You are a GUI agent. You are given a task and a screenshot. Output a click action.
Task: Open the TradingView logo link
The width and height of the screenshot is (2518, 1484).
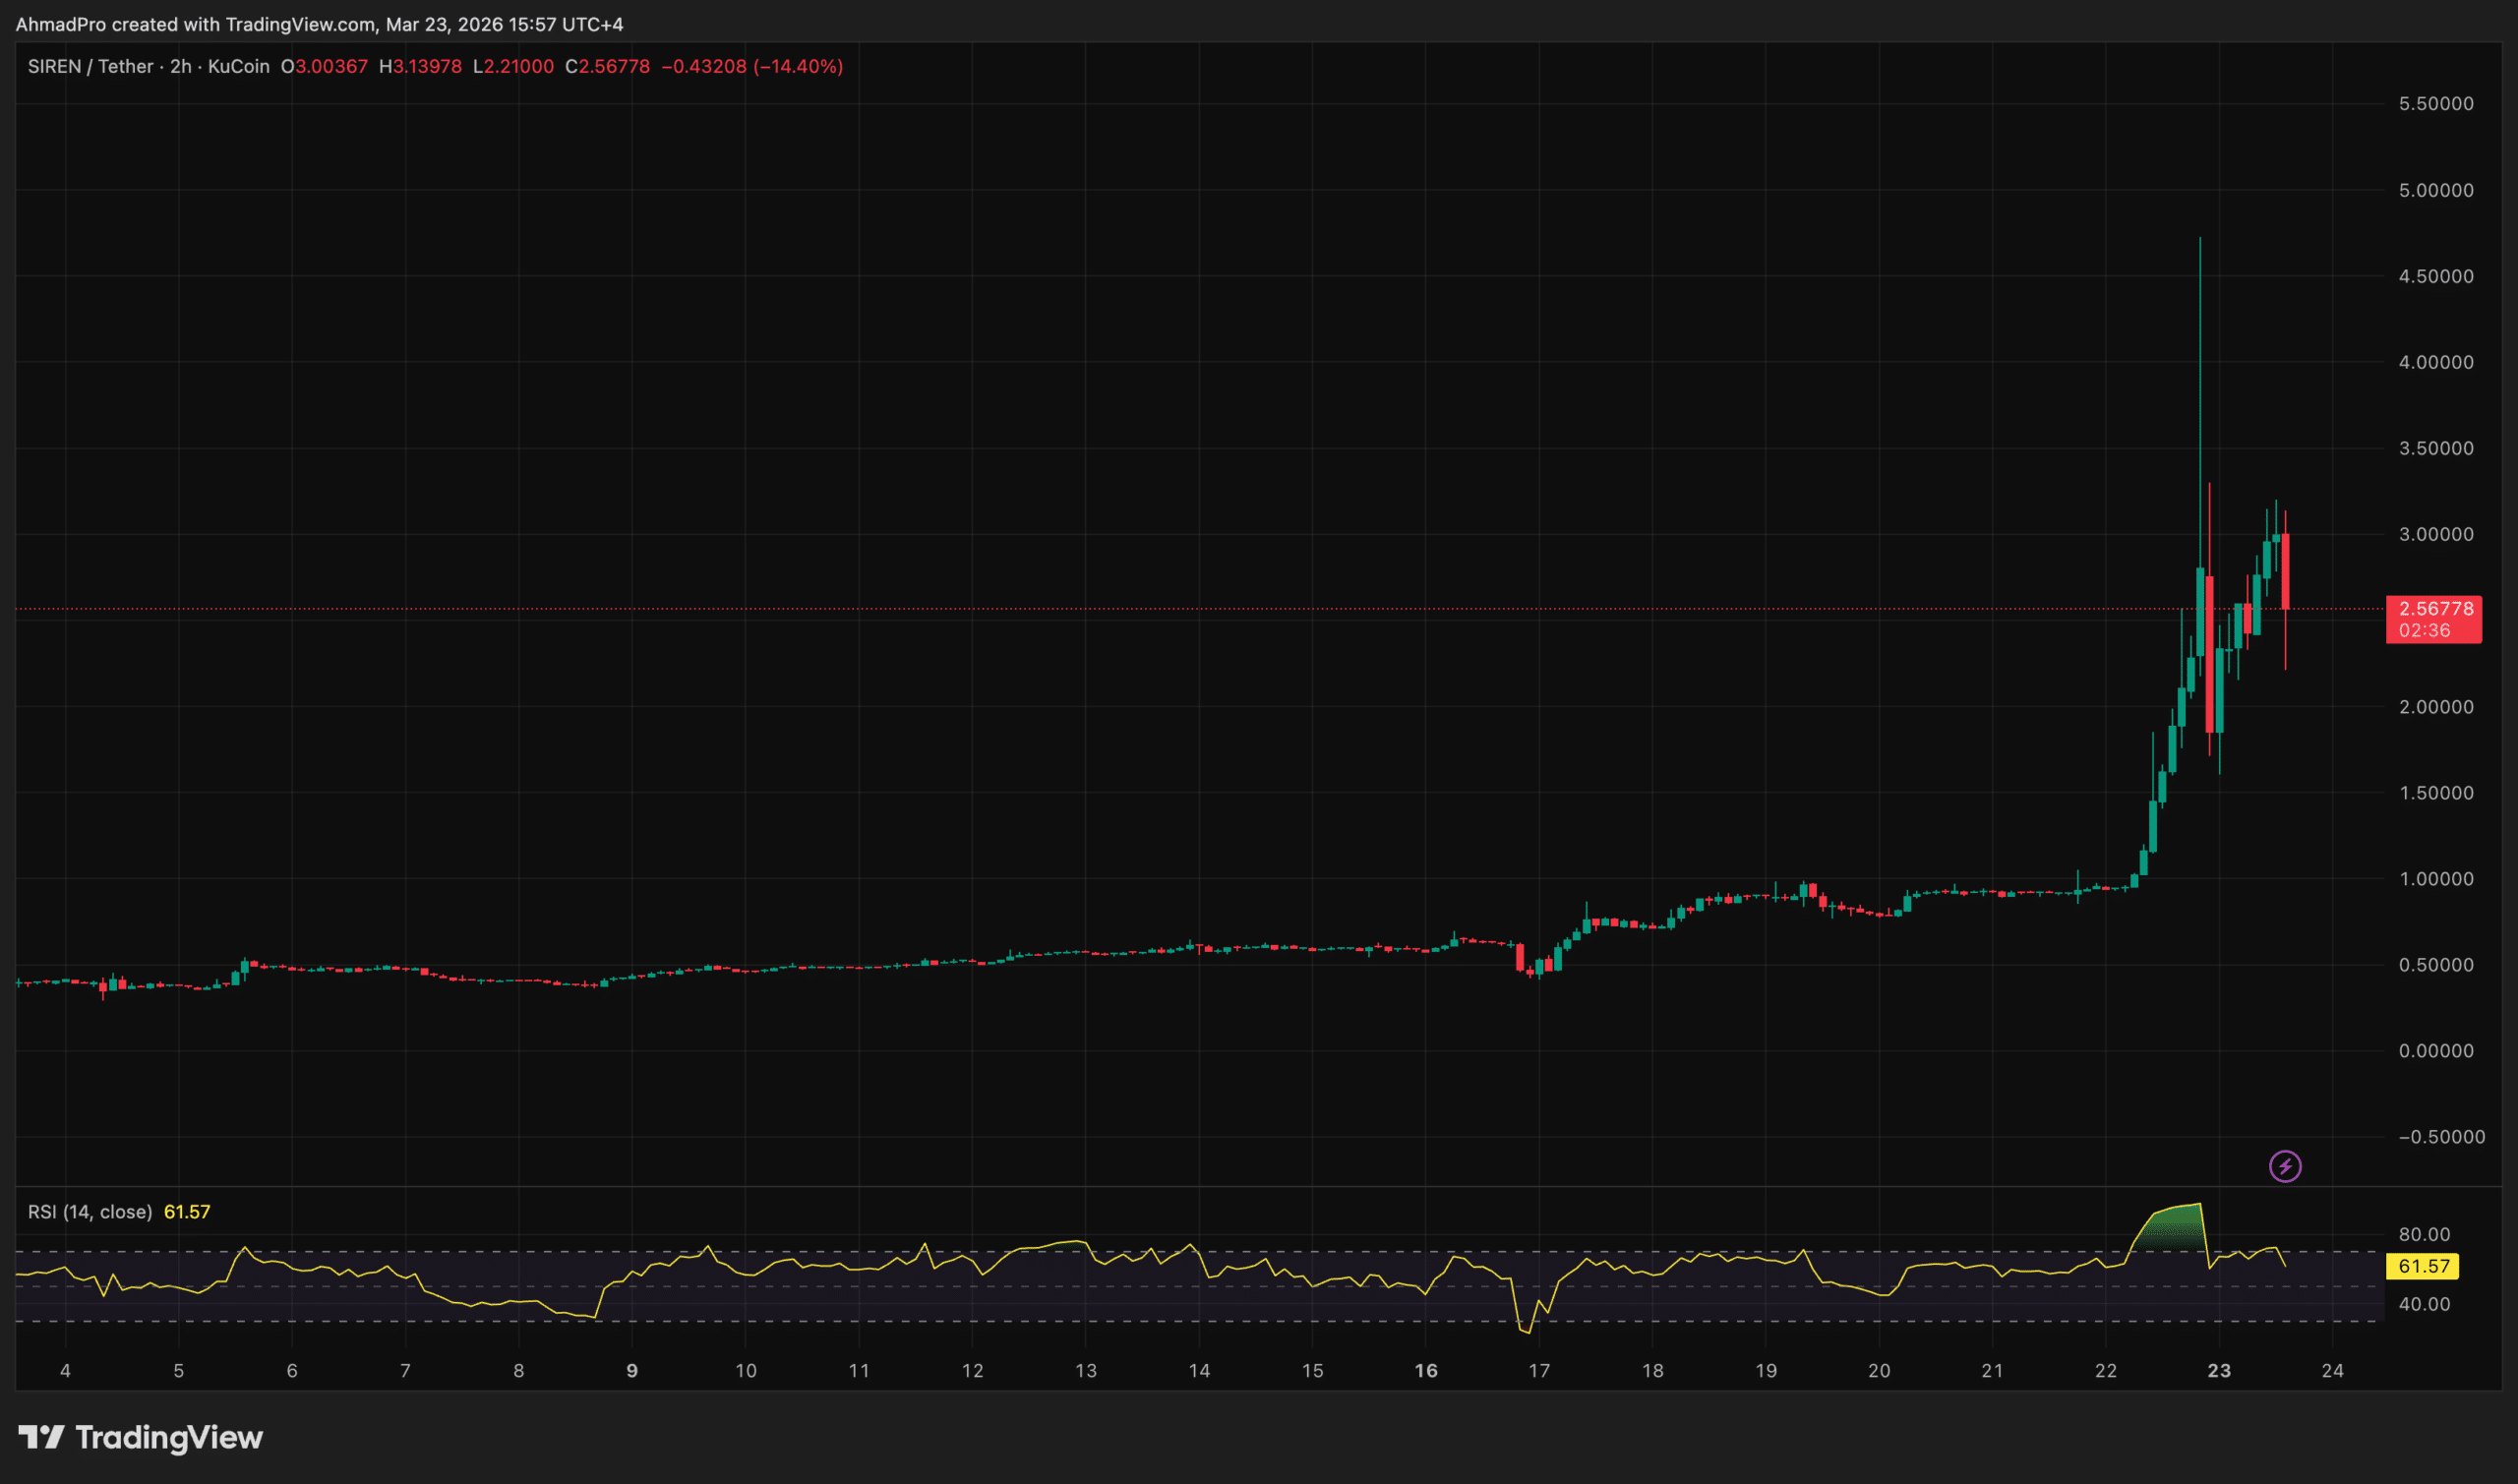(140, 1438)
